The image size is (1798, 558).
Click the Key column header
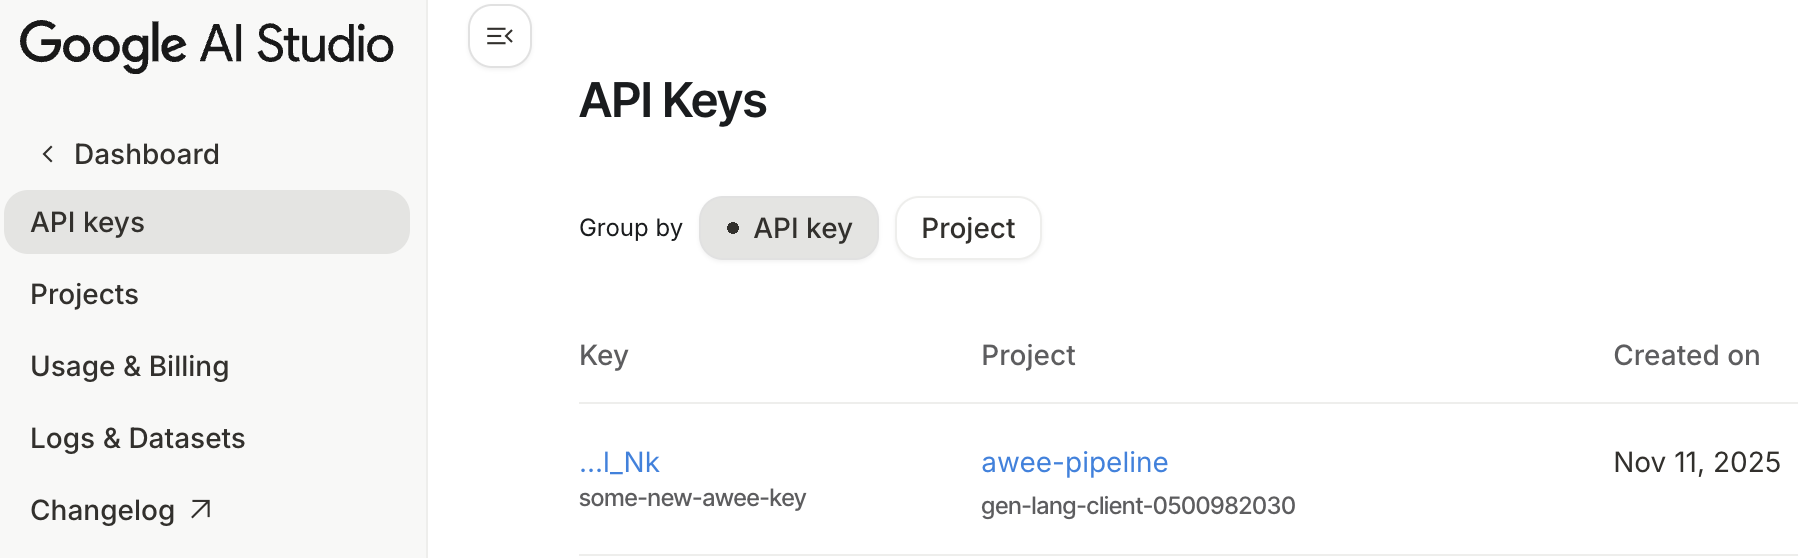[x=604, y=355]
